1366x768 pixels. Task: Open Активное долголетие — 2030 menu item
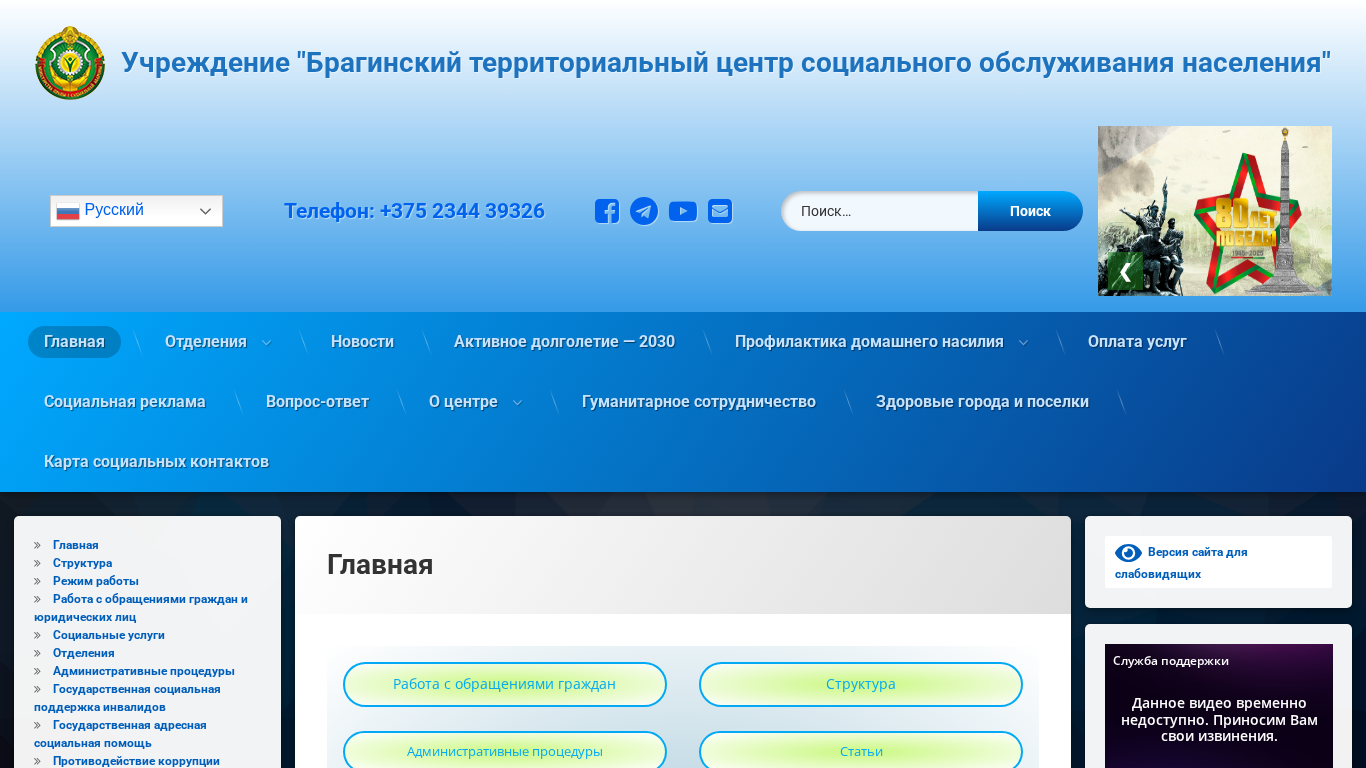click(564, 342)
